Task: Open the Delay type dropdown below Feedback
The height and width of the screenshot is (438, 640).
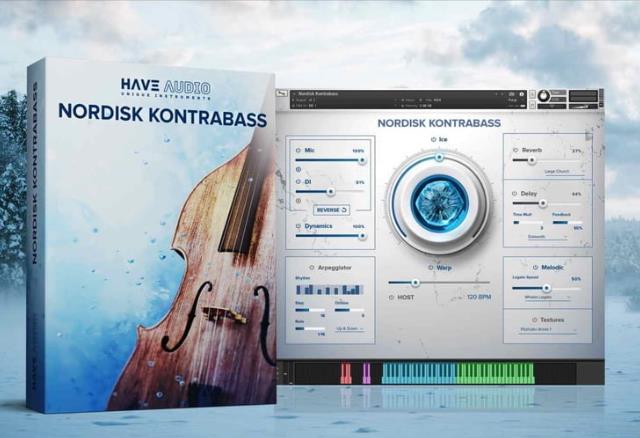Action: tap(547, 237)
